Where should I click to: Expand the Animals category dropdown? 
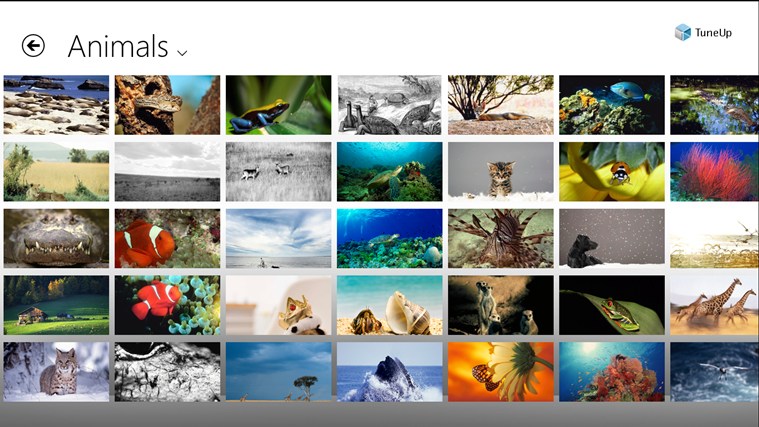click(x=182, y=52)
